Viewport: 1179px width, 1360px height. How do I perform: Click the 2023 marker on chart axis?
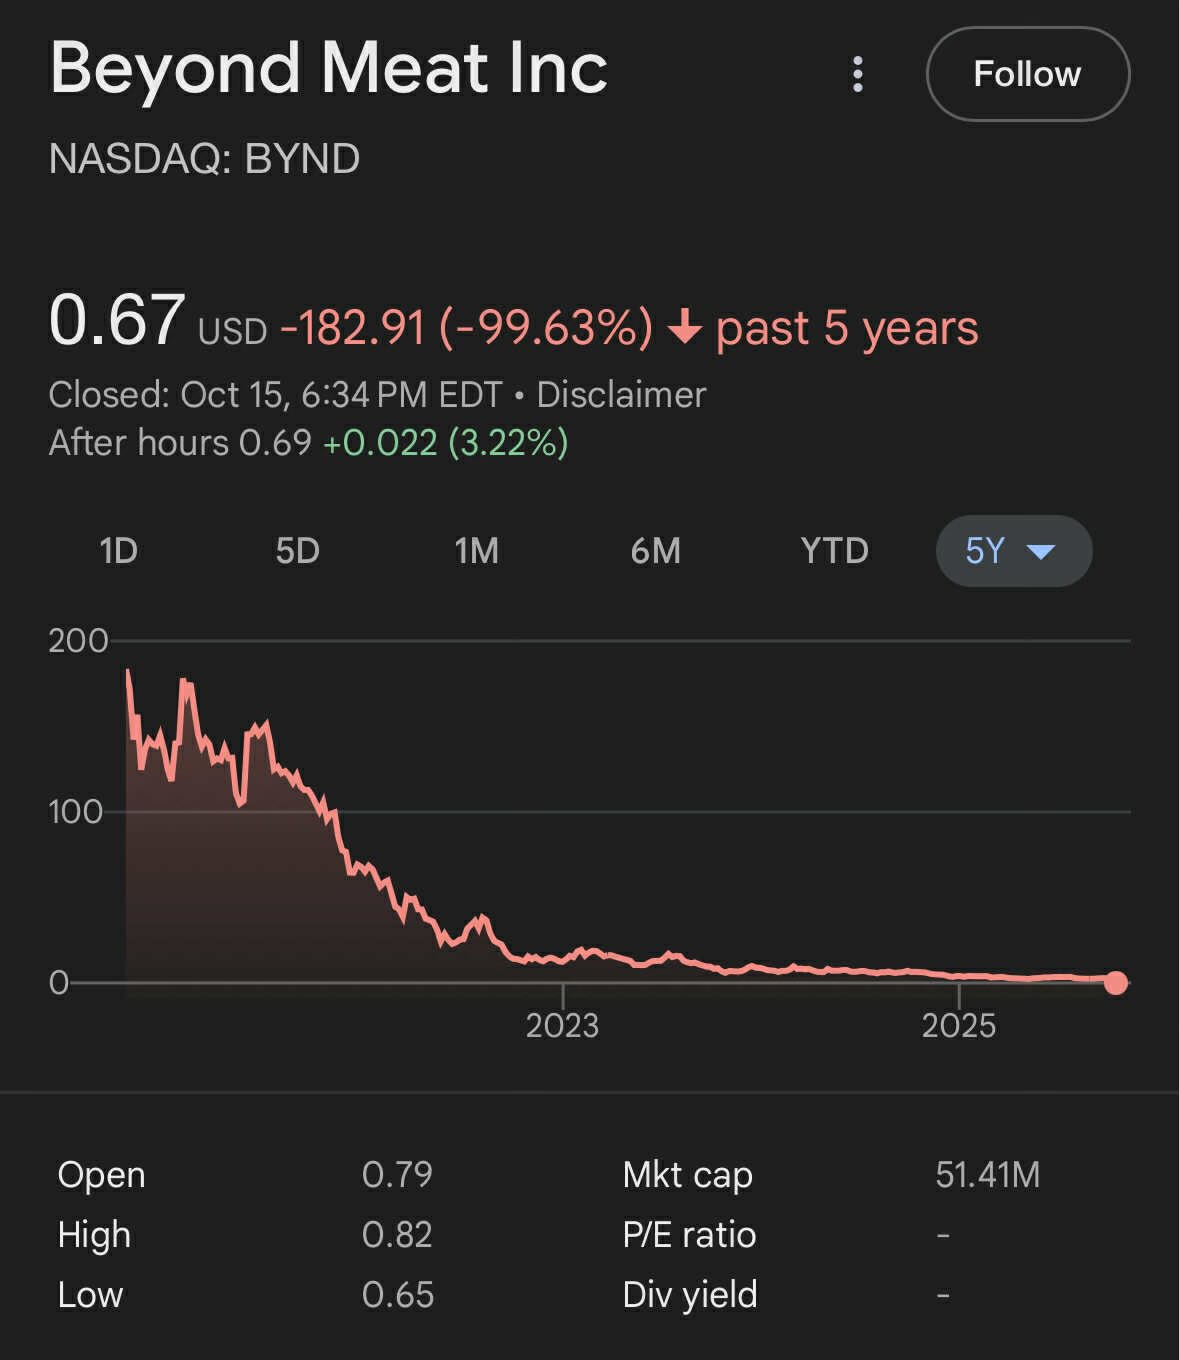coord(562,1025)
